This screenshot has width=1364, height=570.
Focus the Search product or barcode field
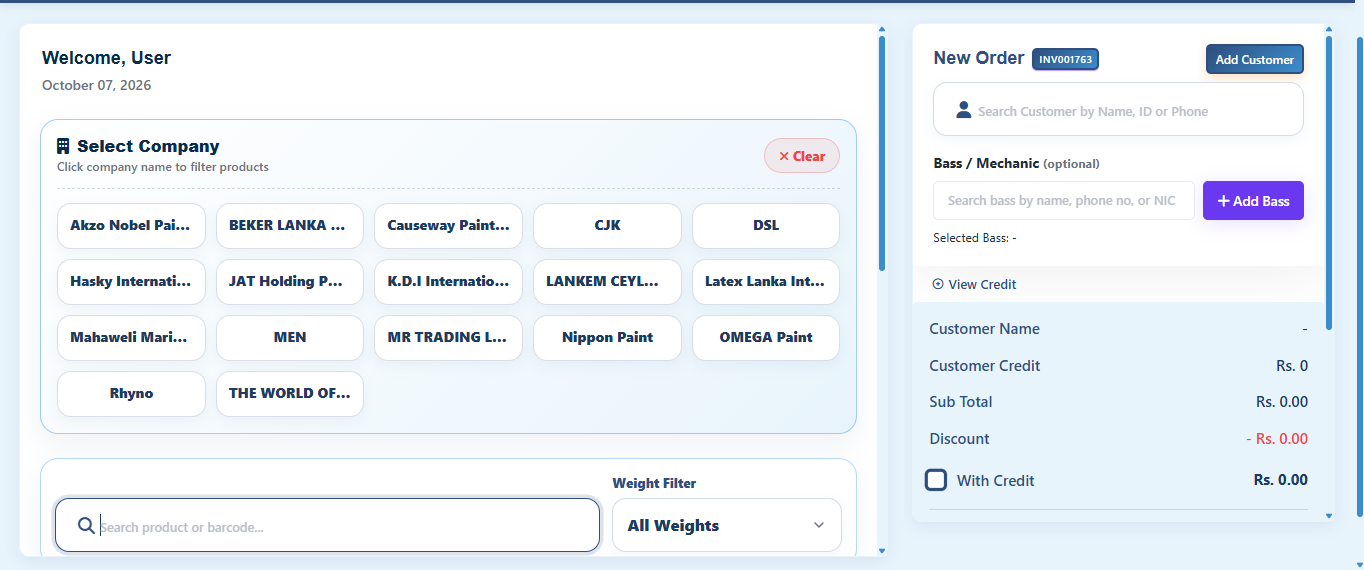(327, 525)
